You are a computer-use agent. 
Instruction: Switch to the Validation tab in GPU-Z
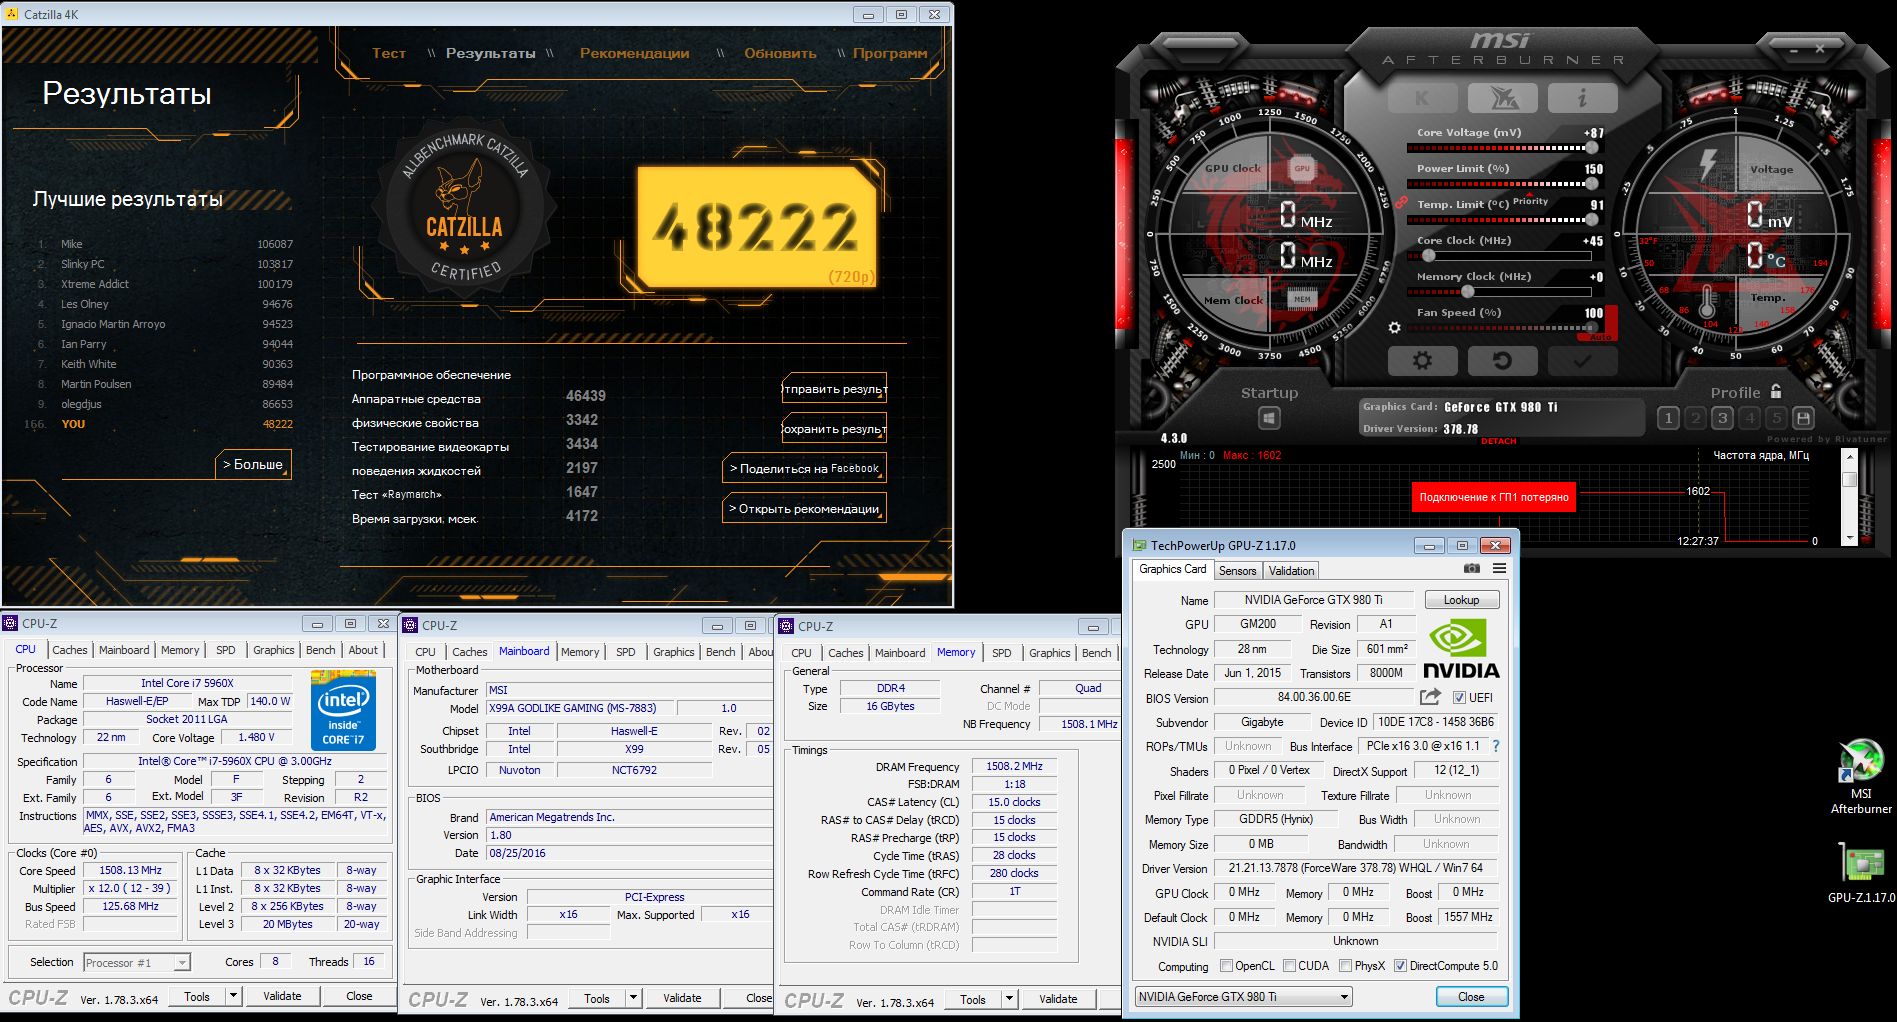point(1291,571)
